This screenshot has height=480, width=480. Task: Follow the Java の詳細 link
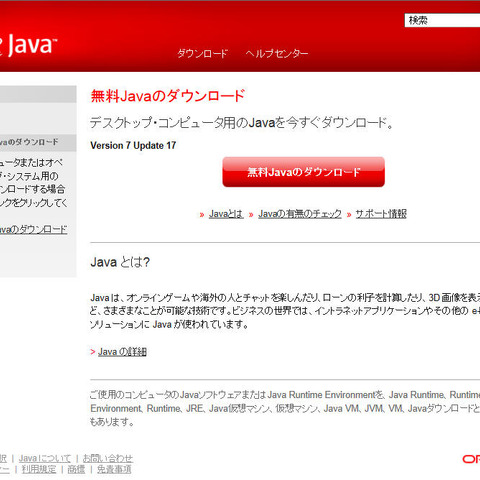[x=122, y=352]
